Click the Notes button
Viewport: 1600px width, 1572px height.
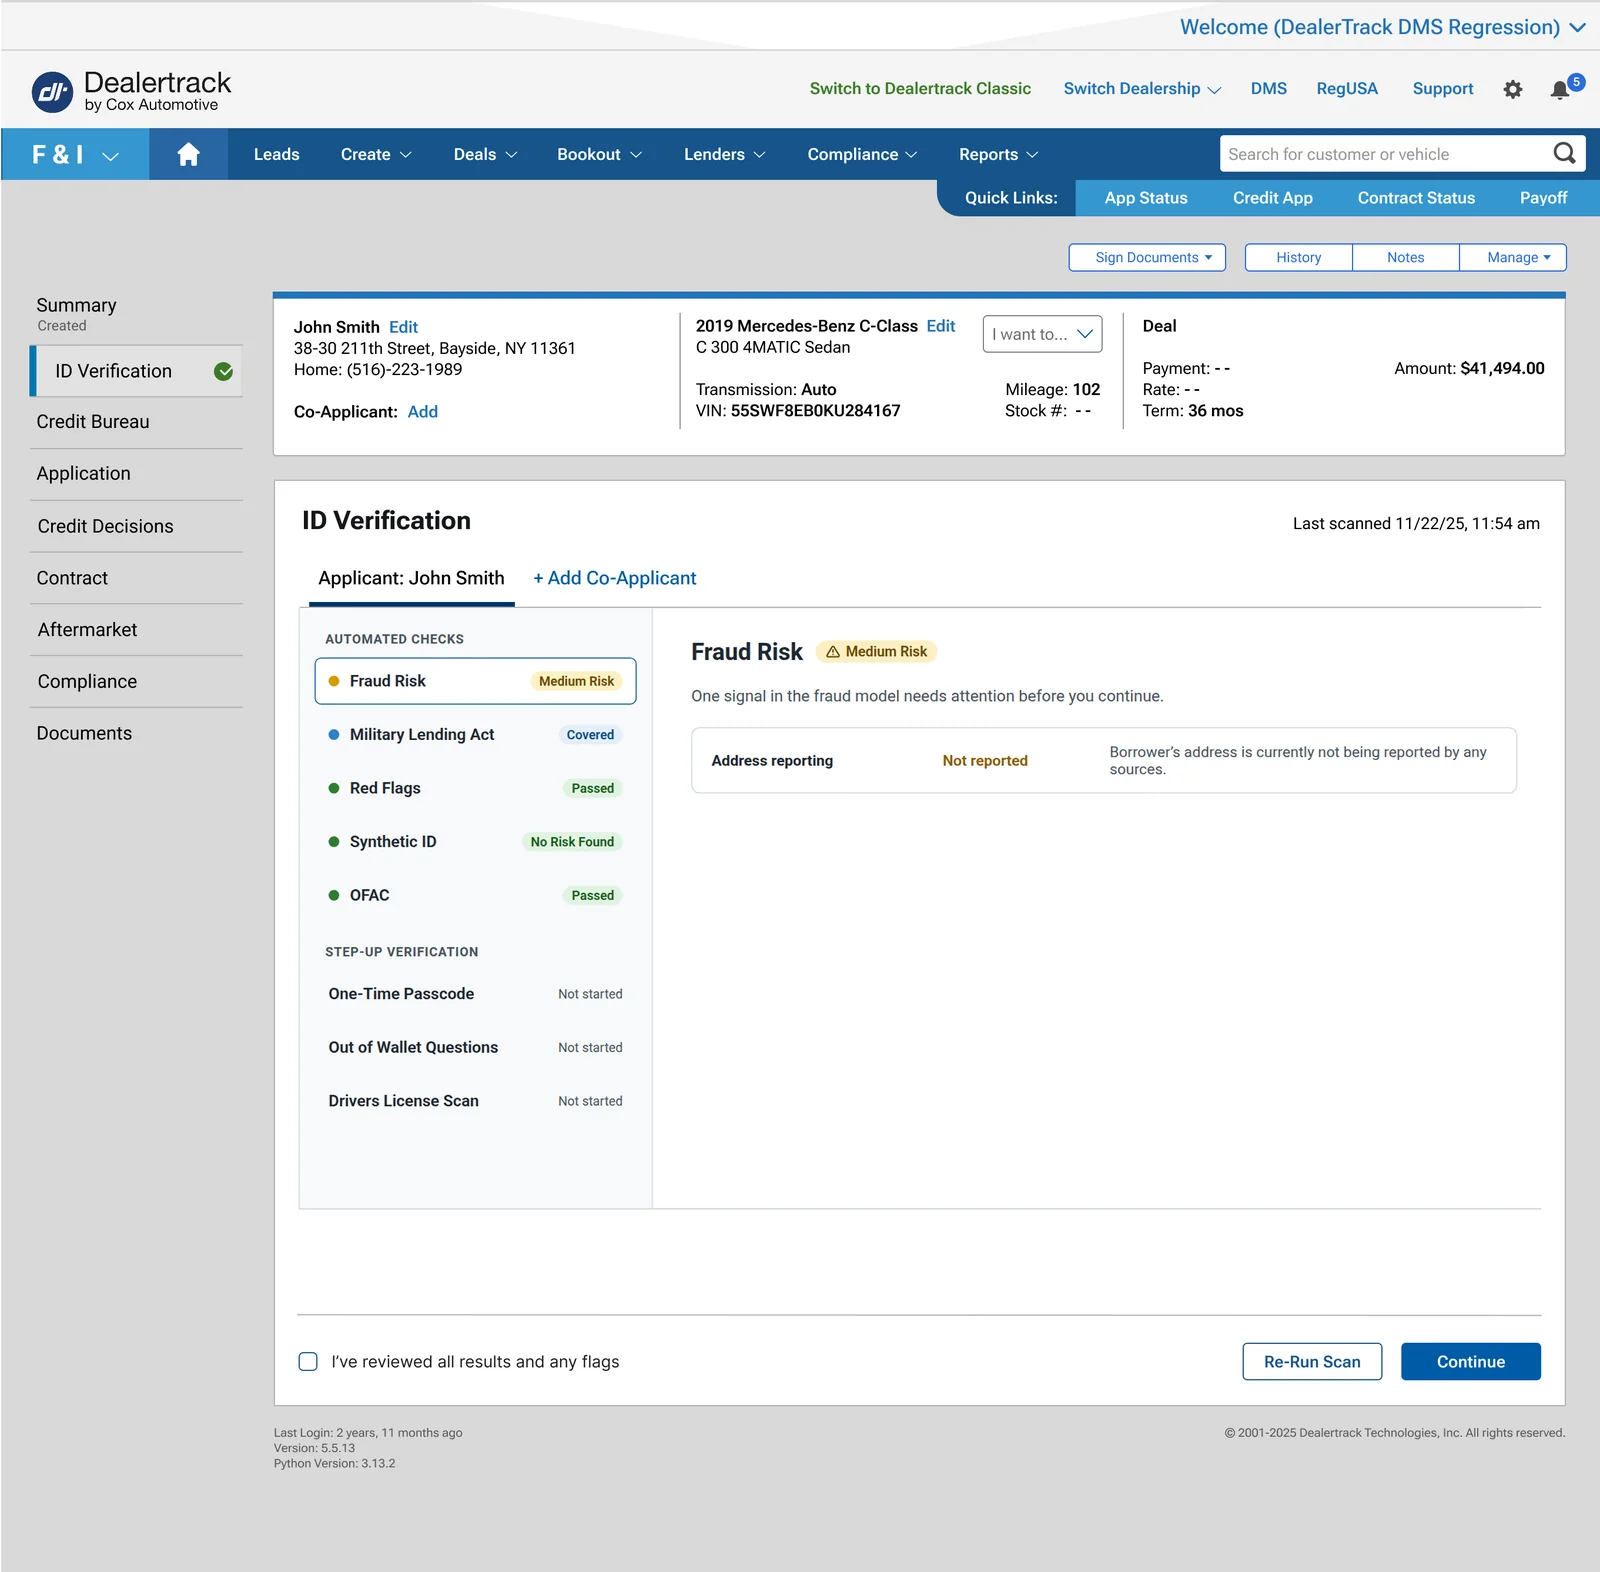[x=1405, y=257]
